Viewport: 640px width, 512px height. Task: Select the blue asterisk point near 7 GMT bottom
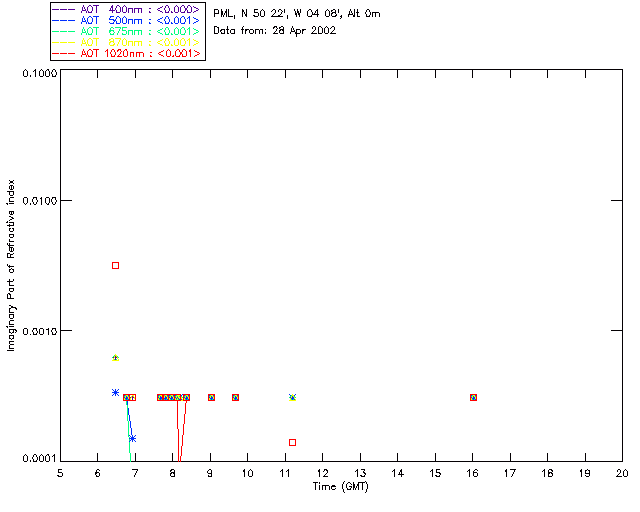pyautogui.click(x=132, y=439)
